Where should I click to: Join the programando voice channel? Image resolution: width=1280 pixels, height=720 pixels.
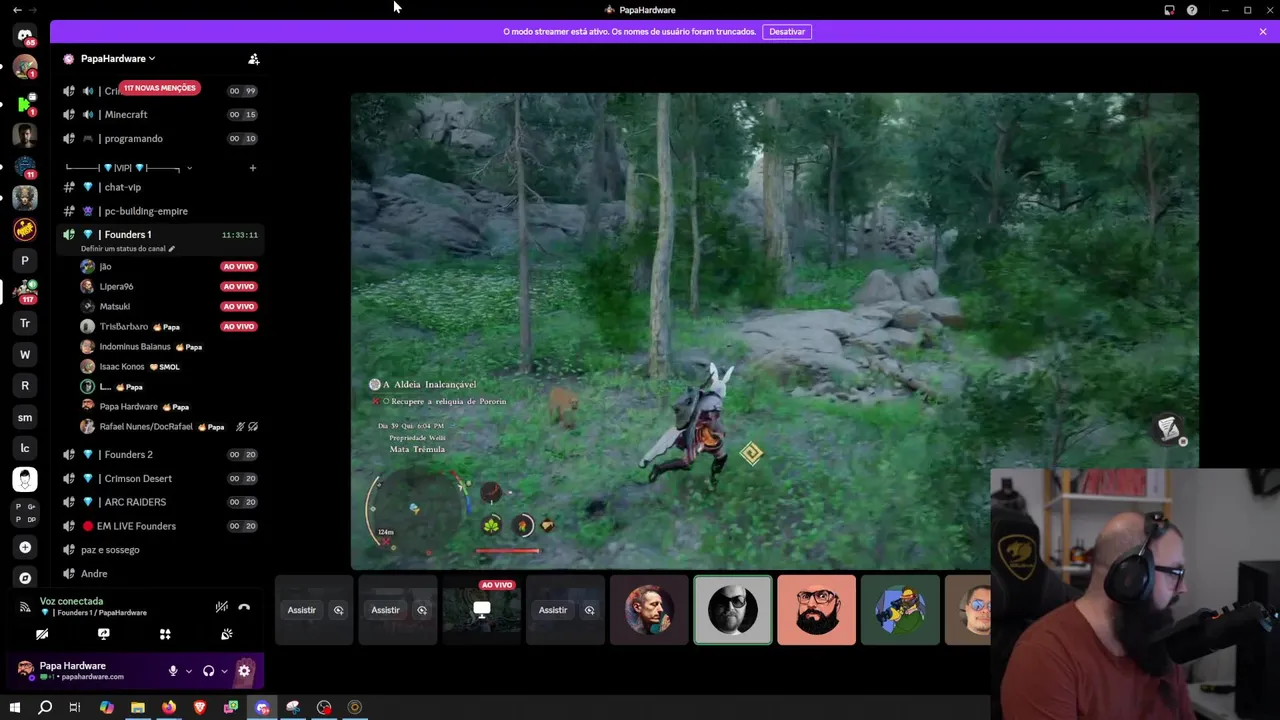click(160, 139)
